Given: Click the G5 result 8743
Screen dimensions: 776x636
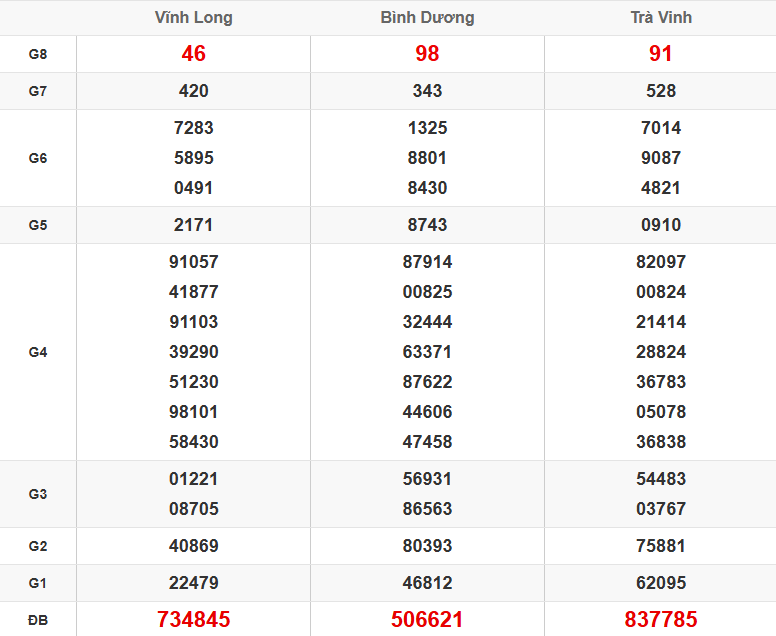Looking at the screenshot, I should pyautogui.click(x=427, y=225).
